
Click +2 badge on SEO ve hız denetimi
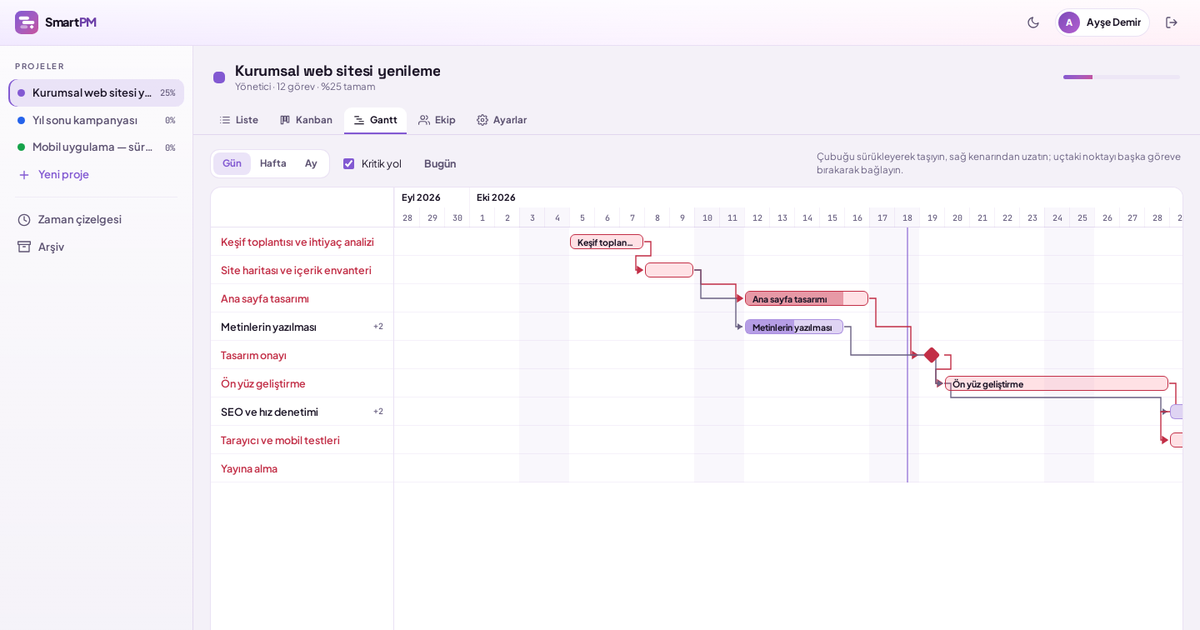[378, 411]
